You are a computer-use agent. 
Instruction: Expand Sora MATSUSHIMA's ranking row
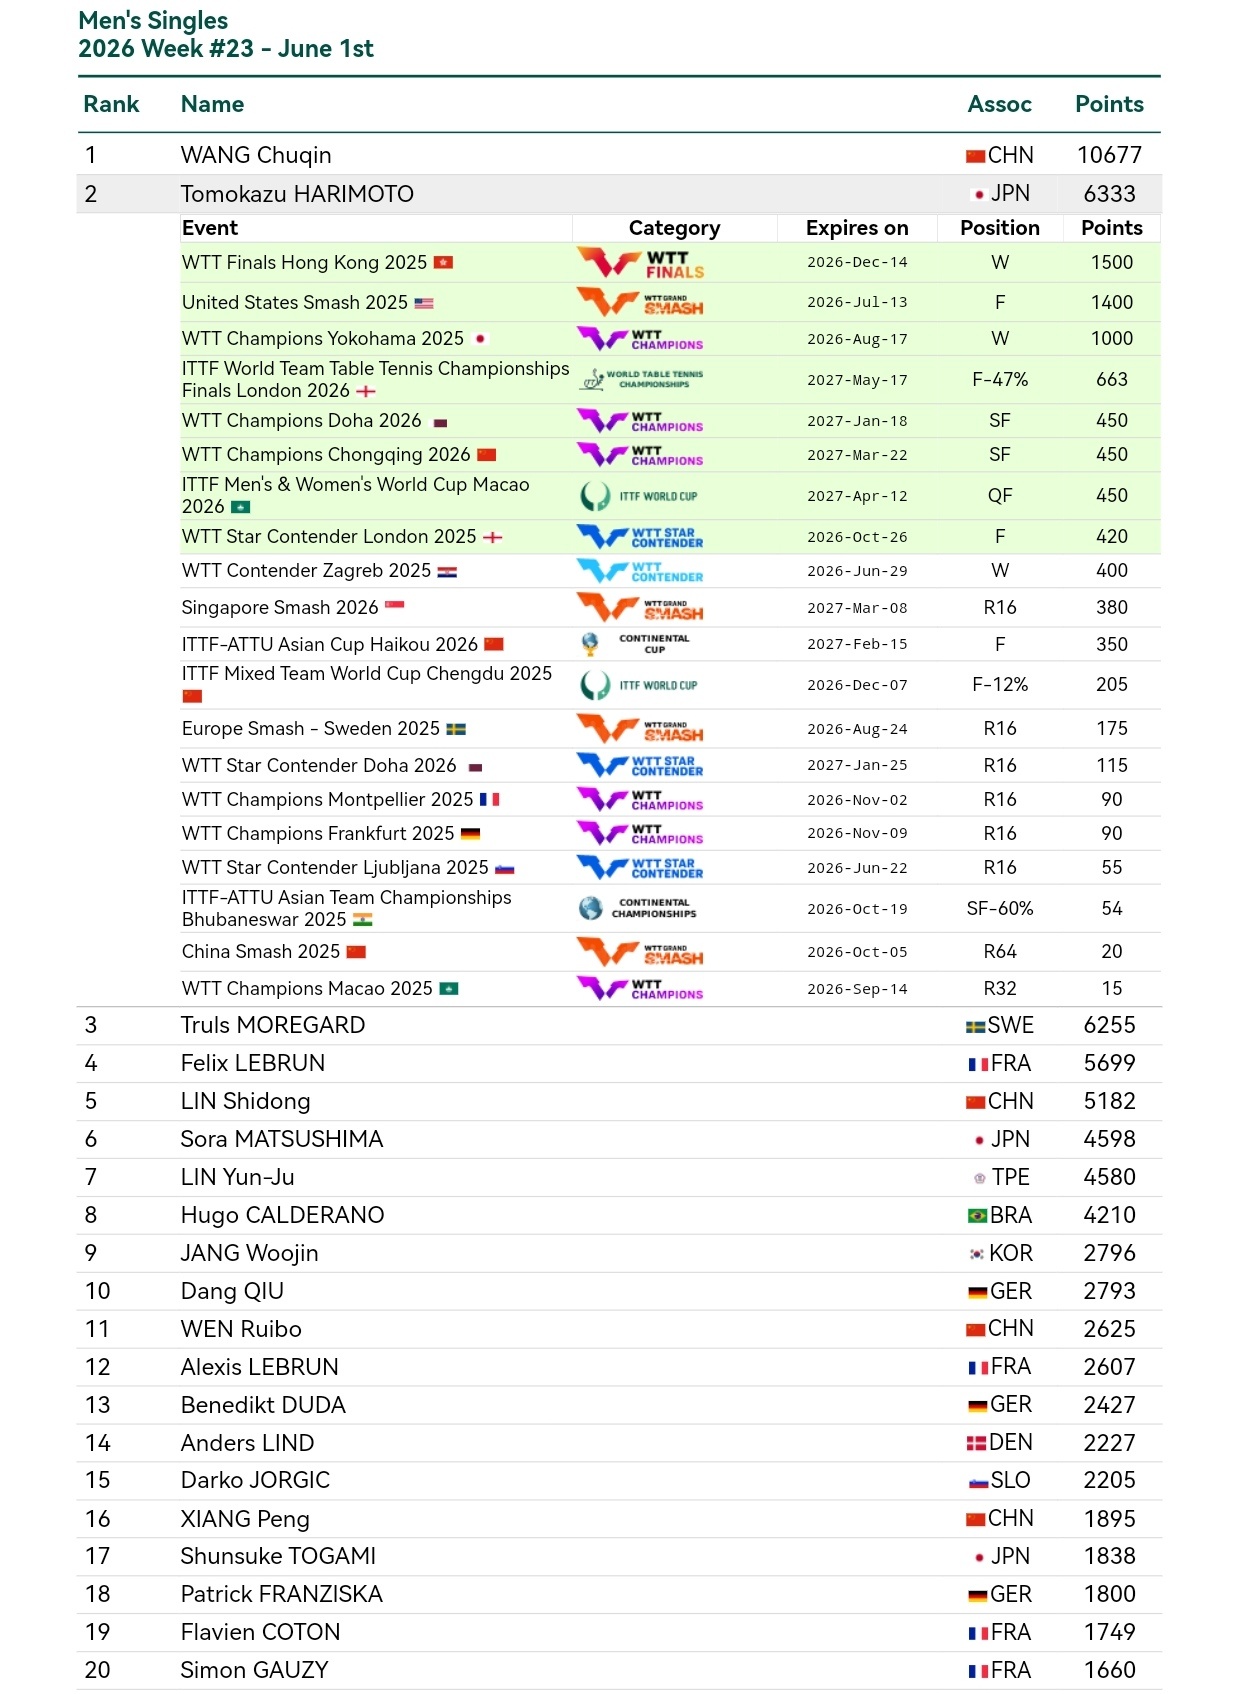pos(619,1140)
